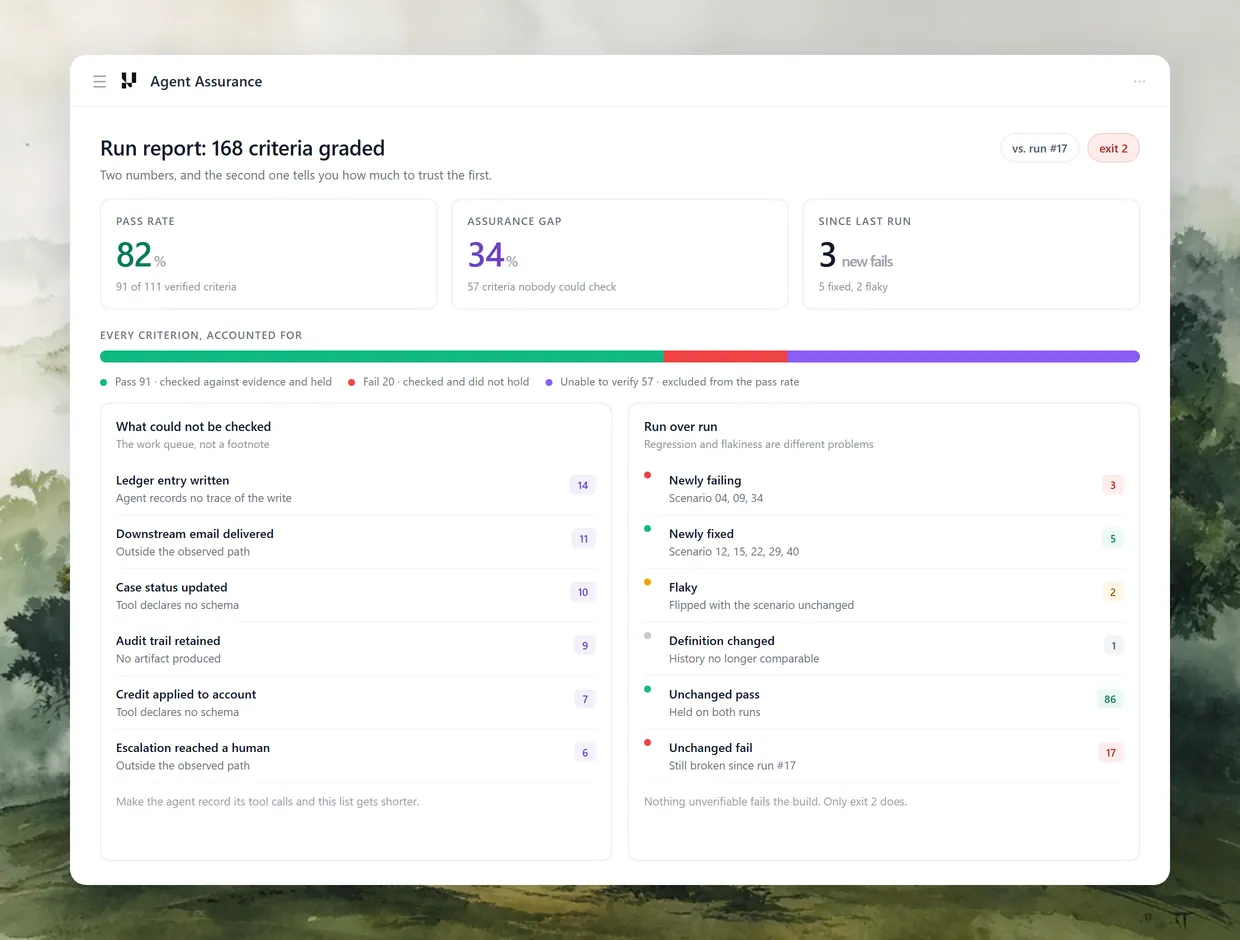Viewport: 1240px width, 940px height.
Task: Click the red dot beside Unchanged fail
Action: pos(648,743)
